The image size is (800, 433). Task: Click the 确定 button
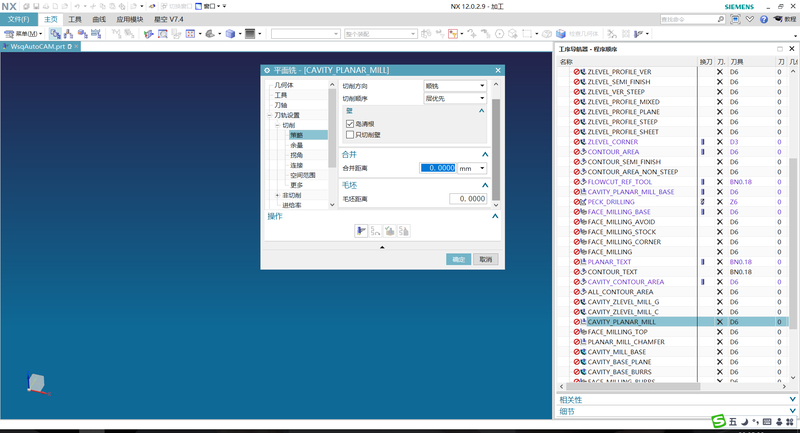pos(458,259)
